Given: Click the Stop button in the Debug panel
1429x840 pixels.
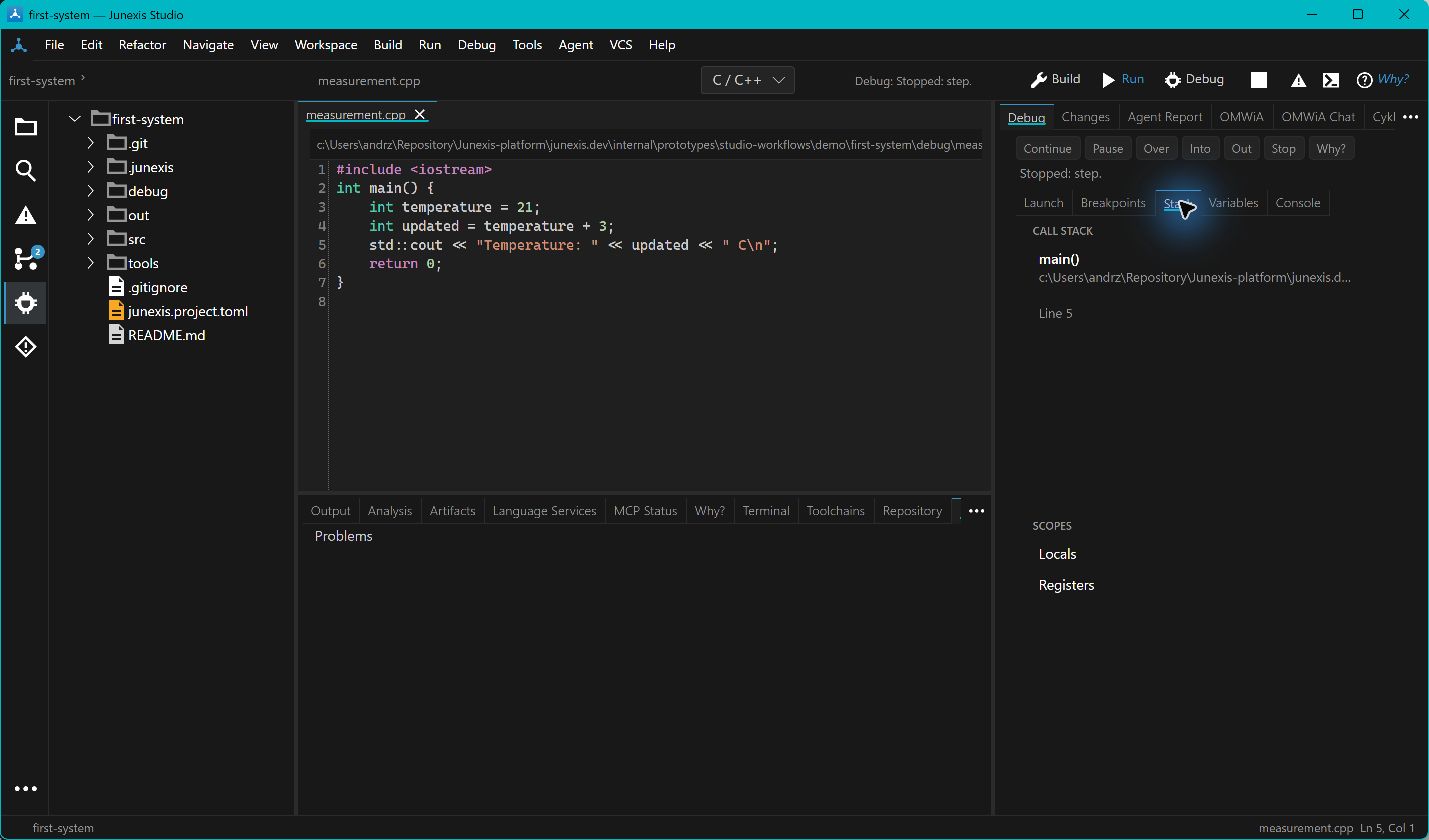Looking at the screenshot, I should pyautogui.click(x=1283, y=149).
